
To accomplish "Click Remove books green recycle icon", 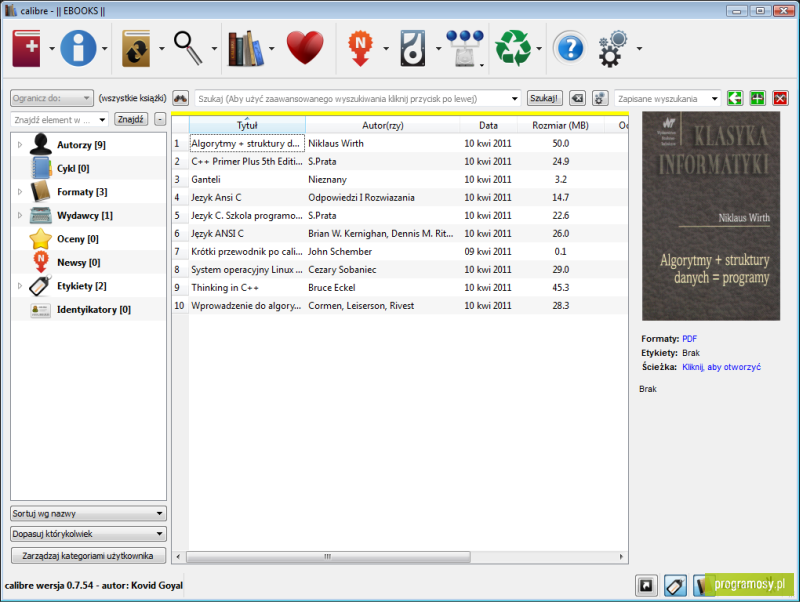I will click(x=513, y=48).
